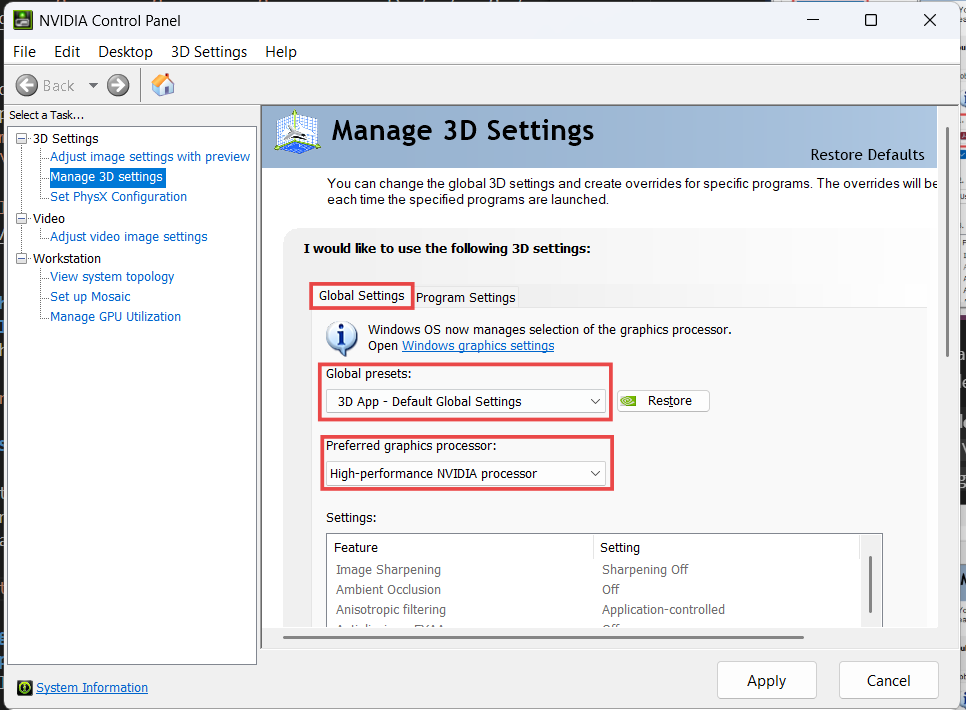Click the System Information icon
This screenshot has width=966, height=710.
point(25,688)
